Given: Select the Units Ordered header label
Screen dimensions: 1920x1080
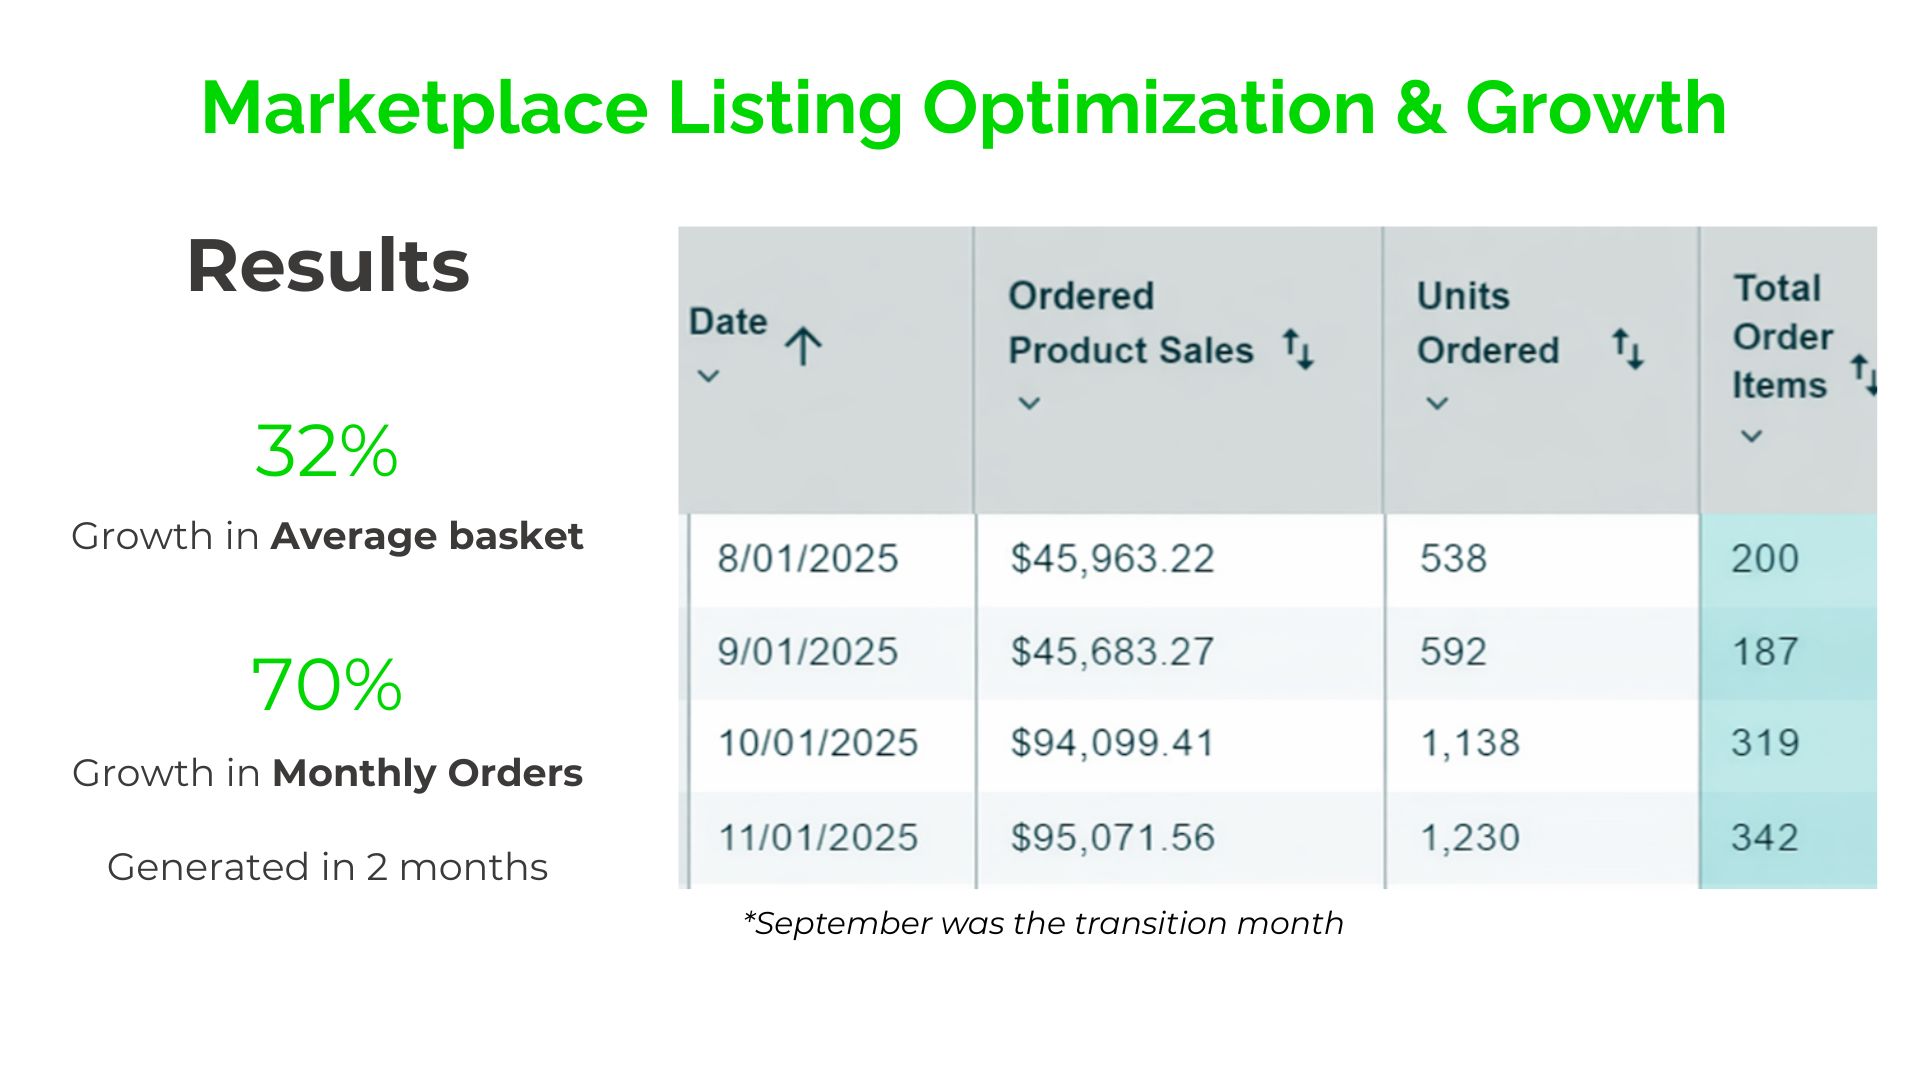Looking at the screenshot, I should pyautogui.click(x=1487, y=323).
